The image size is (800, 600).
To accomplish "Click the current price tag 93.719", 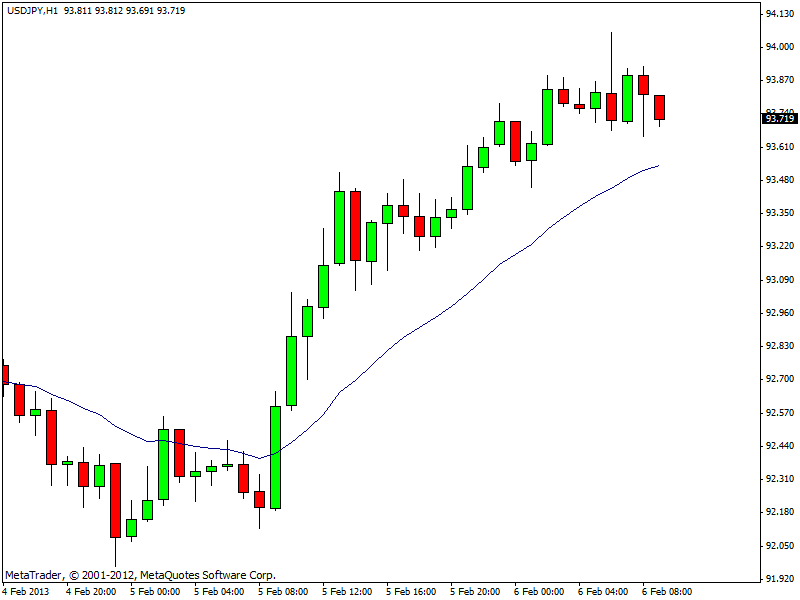I will tap(779, 119).
